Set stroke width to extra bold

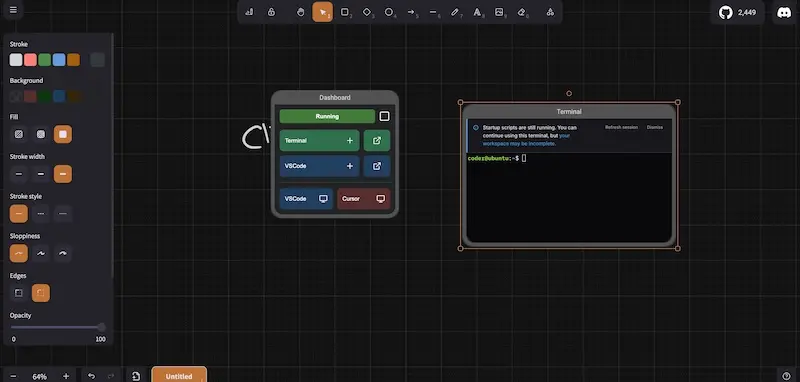pos(63,174)
